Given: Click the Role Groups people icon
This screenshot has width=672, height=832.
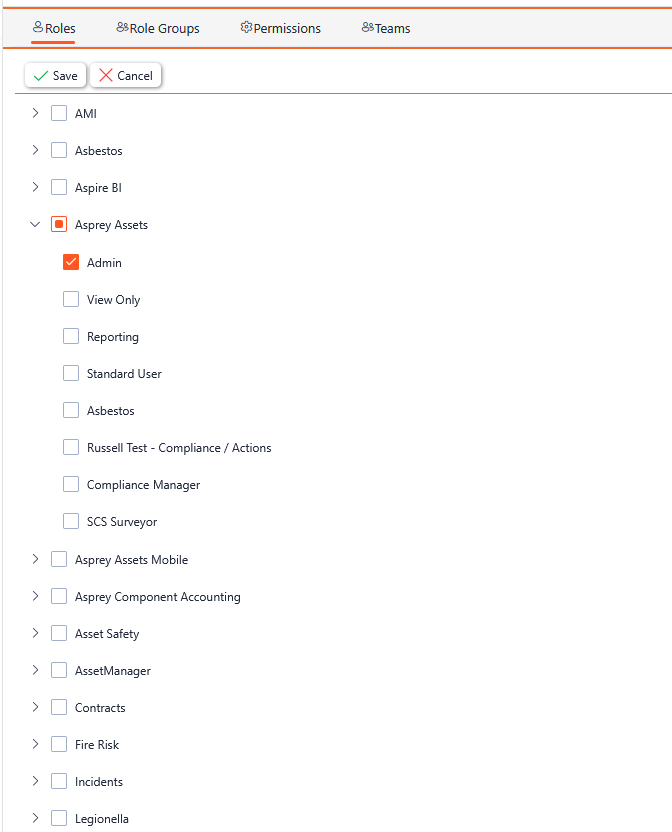Looking at the screenshot, I should tap(123, 27).
